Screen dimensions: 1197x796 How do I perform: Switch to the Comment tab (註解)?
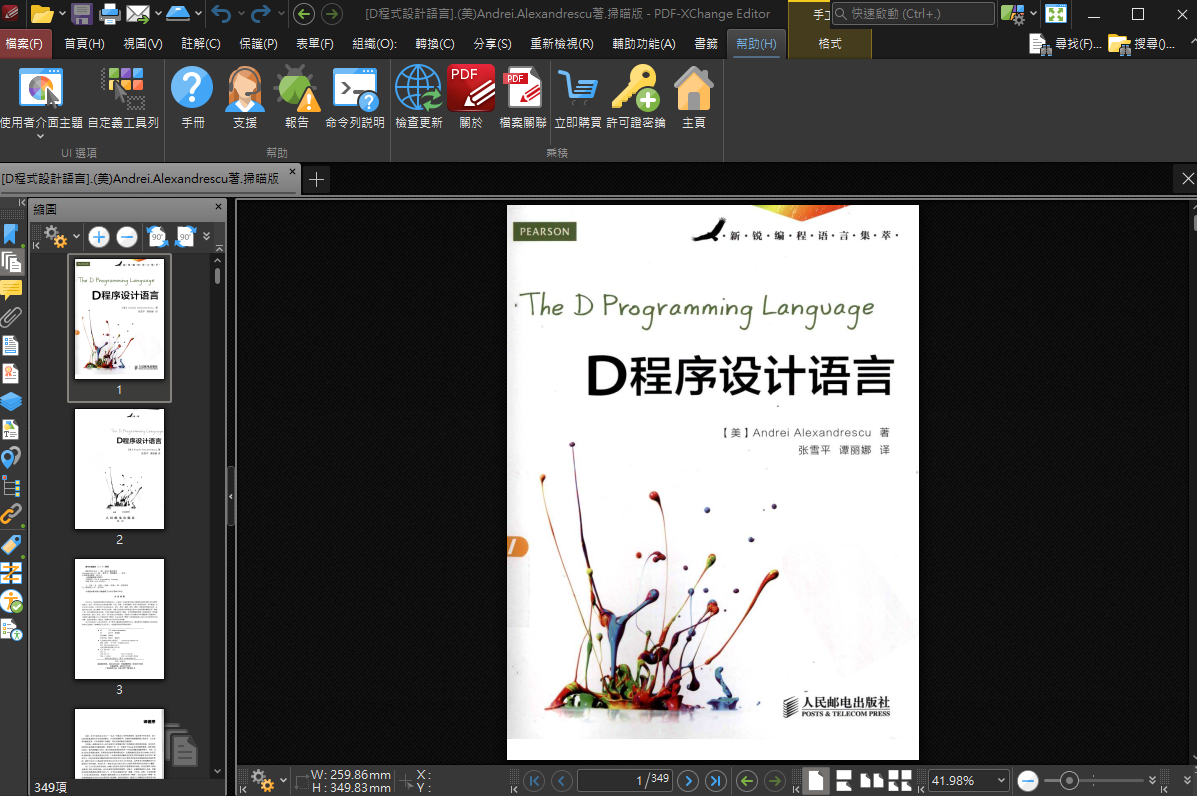(x=201, y=44)
